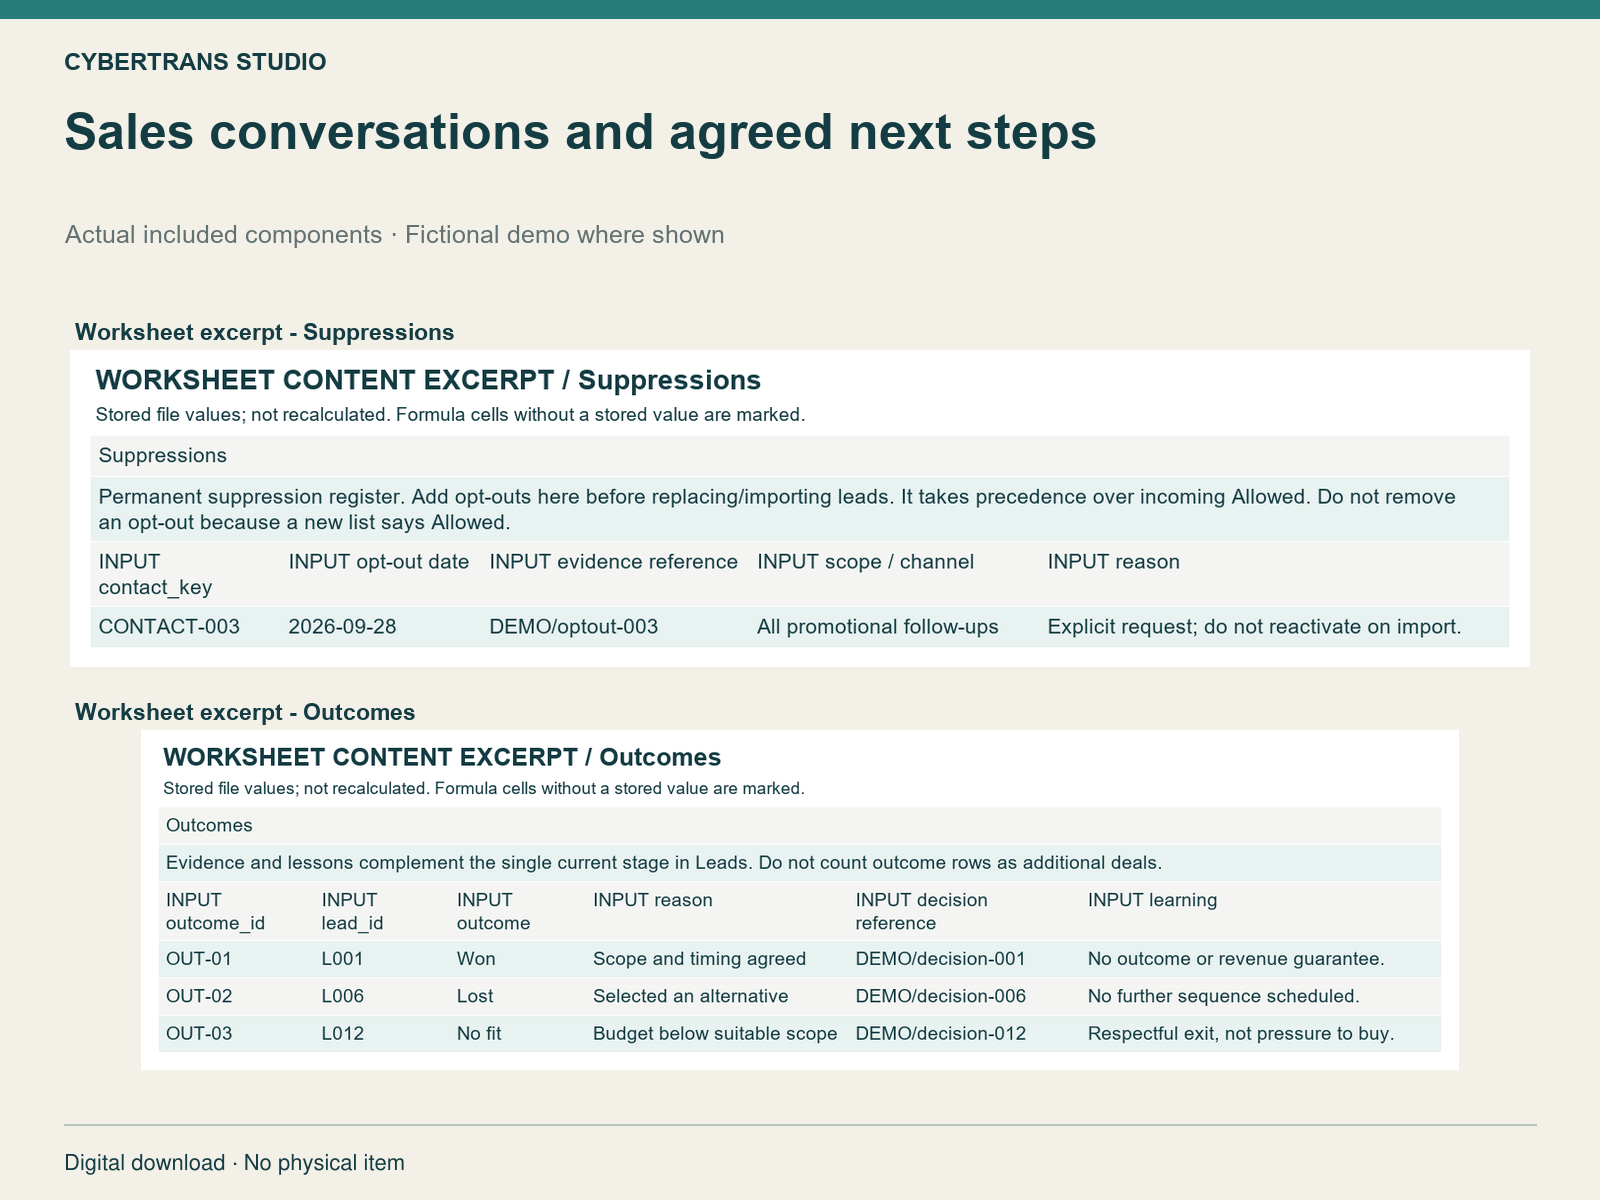Click the 'Won' outcome cell
Image resolution: width=1600 pixels, height=1200 pixels.
476,959
